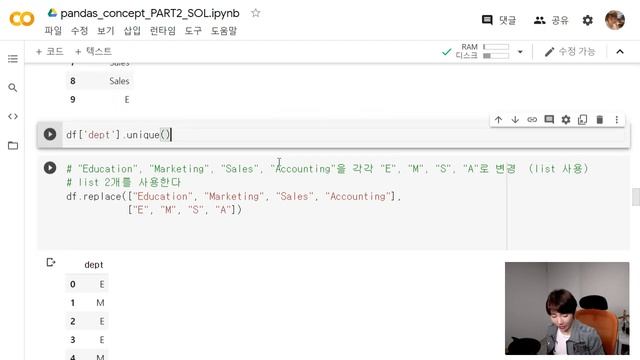The image size is (640, 360).
Task: Open the 파일 menu
Action: pos(53,31)
